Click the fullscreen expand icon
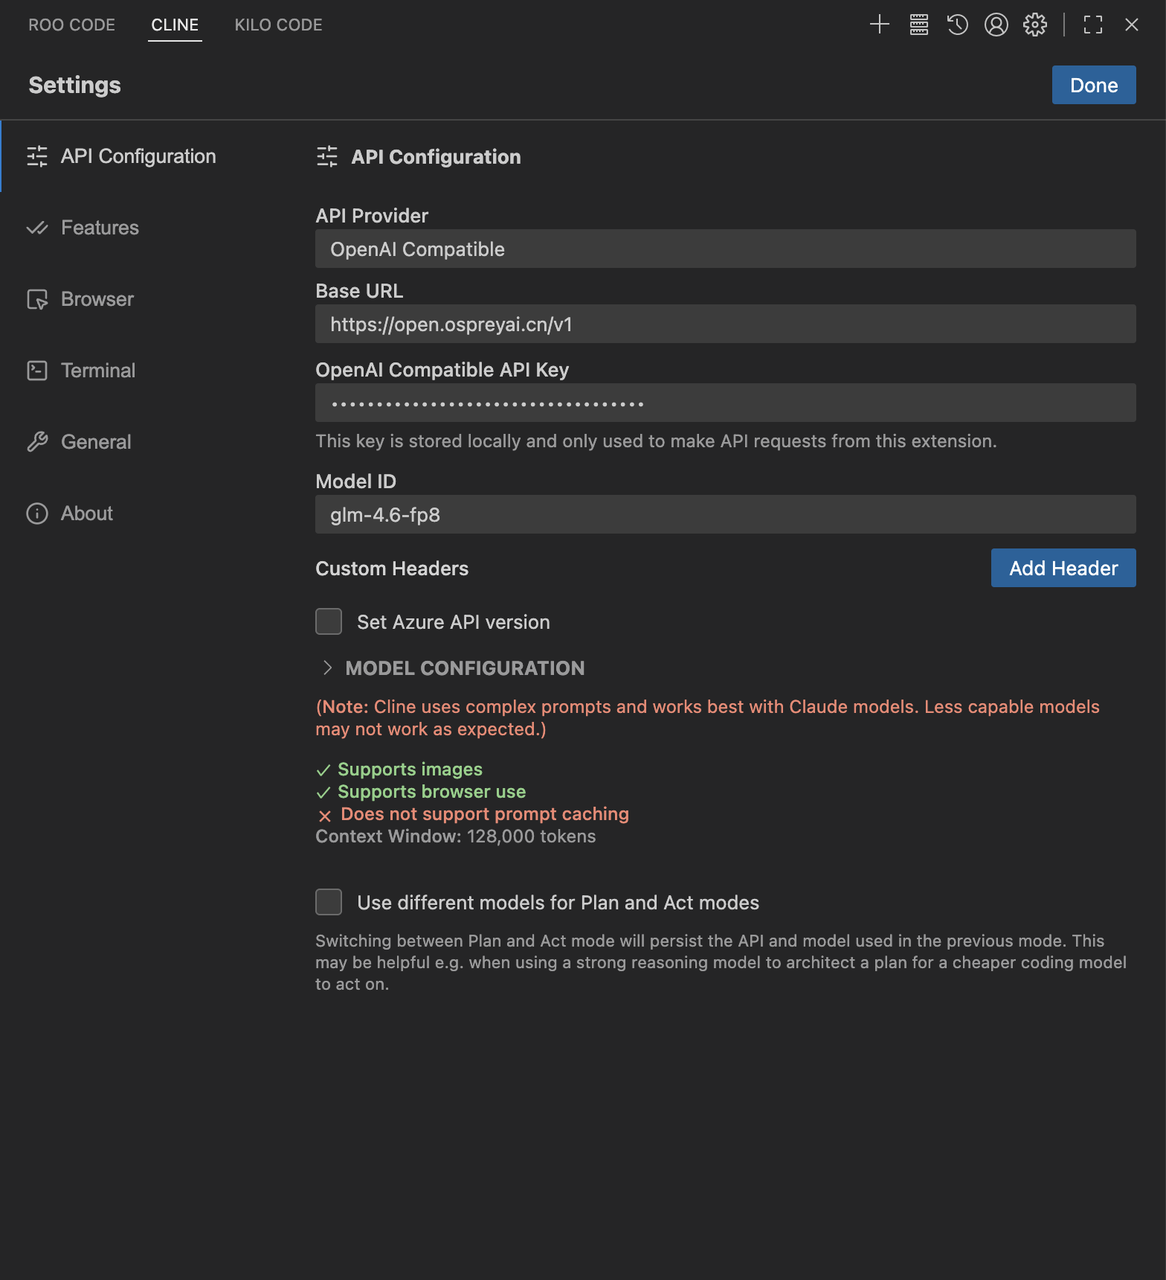The height and width of the screenshot is (1280, 1166). (x=1093, y=25)
